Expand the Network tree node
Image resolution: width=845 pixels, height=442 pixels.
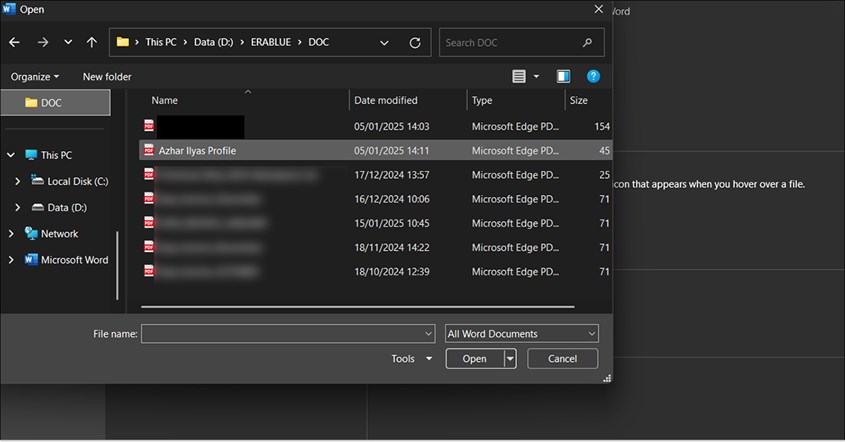pyautogui.click(x=11, y=233)
